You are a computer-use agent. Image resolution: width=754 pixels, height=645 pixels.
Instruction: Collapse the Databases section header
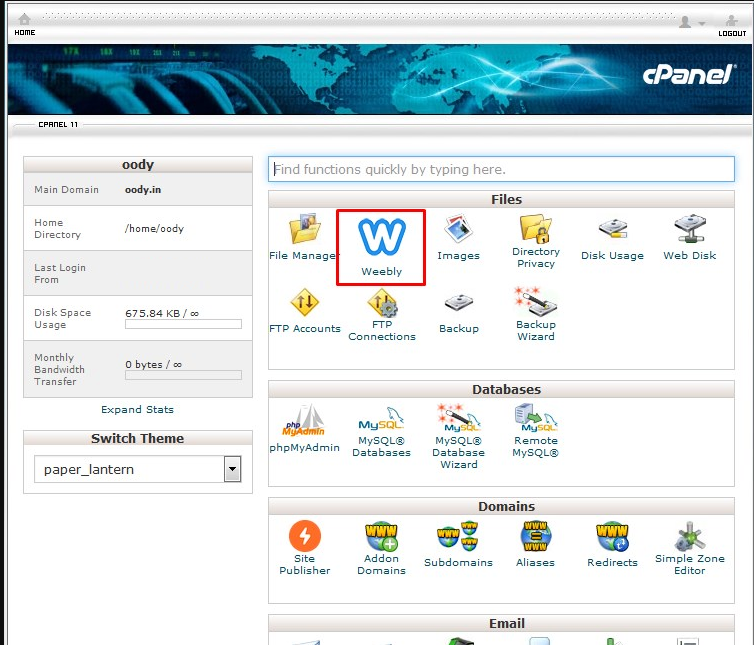click(501, 389)
